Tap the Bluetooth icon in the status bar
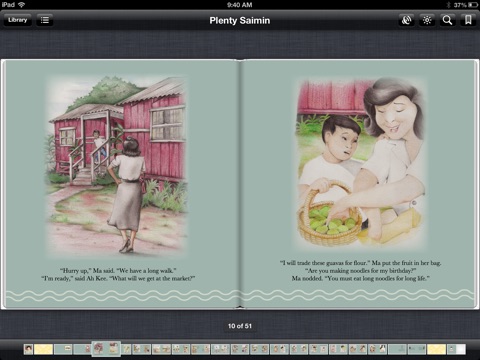This screenshot has width=480, height=360. point(448,5)
